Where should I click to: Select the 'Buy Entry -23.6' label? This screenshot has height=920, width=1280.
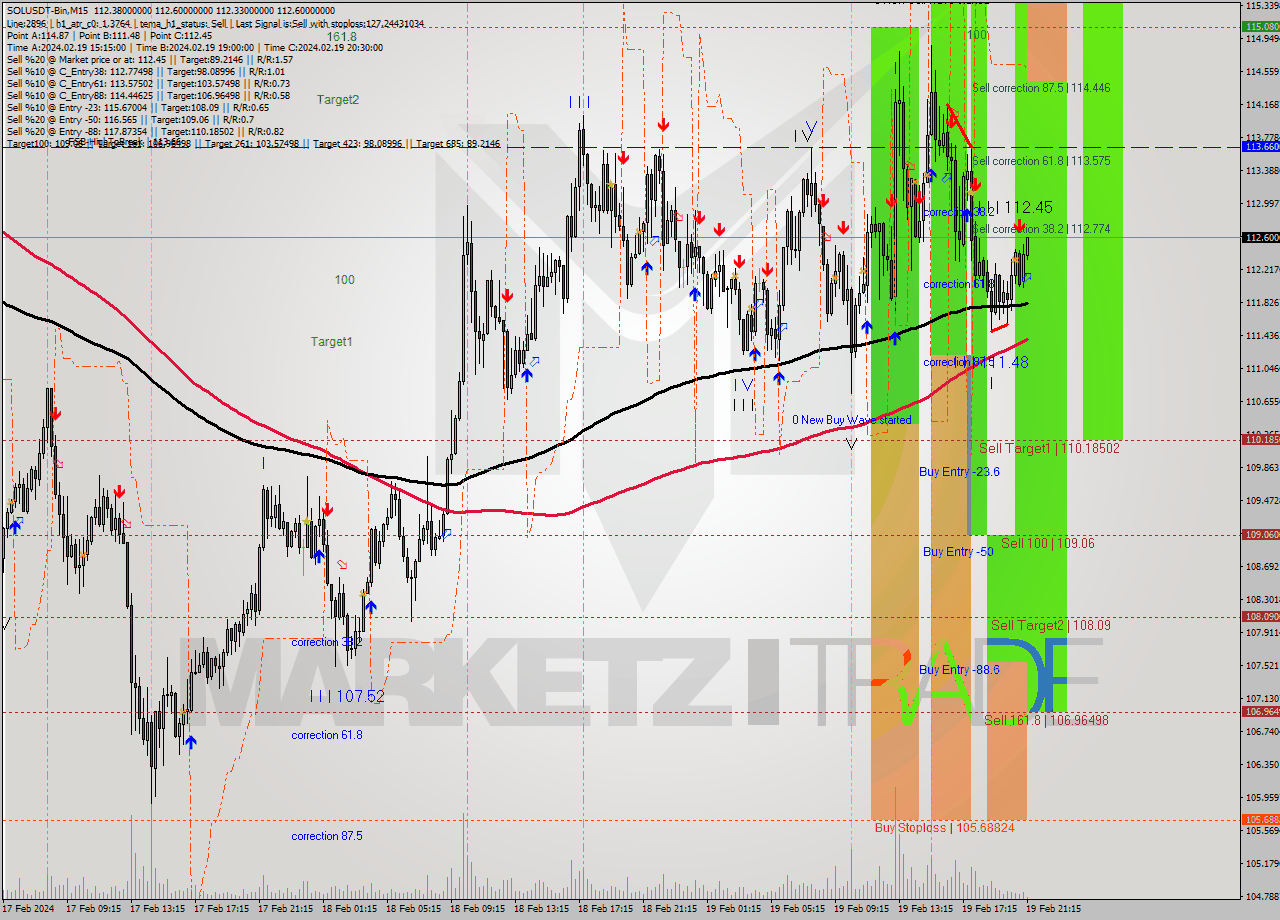[960, 471]
